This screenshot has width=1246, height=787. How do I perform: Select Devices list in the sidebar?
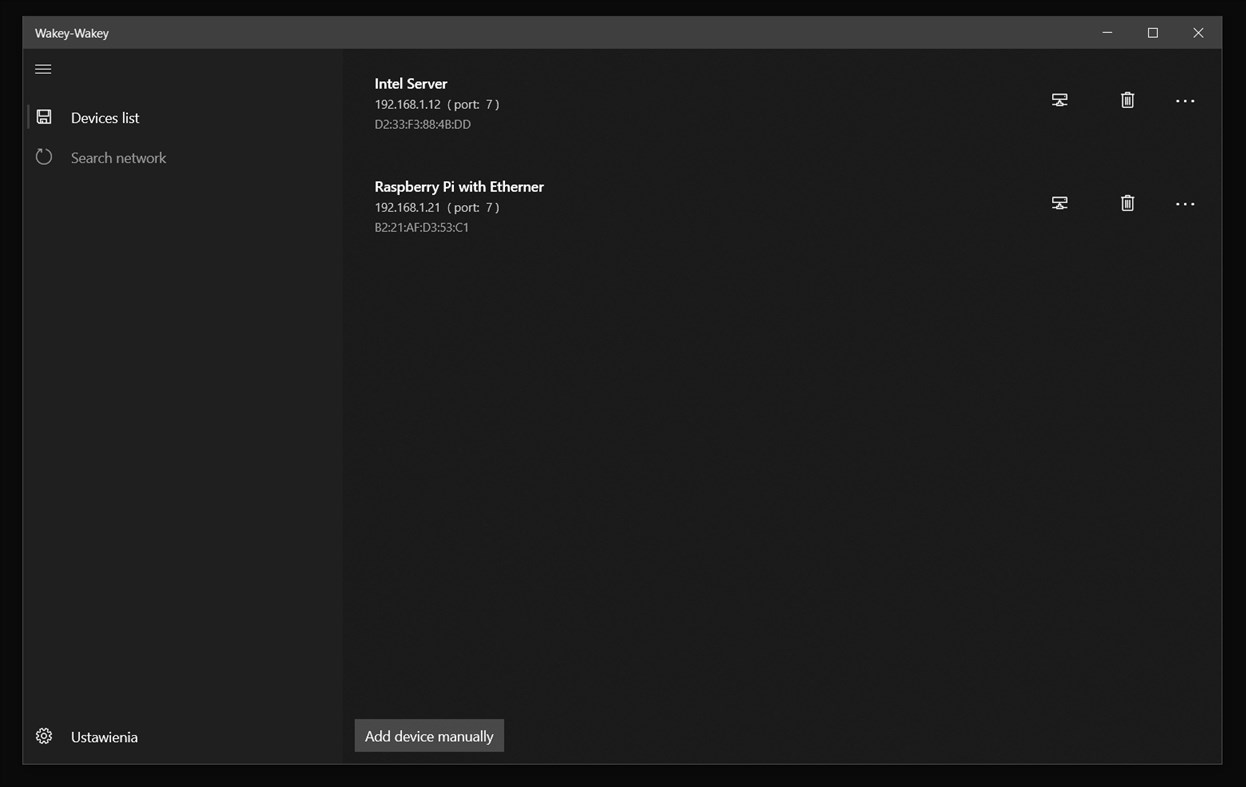click(x=104, y=117)
